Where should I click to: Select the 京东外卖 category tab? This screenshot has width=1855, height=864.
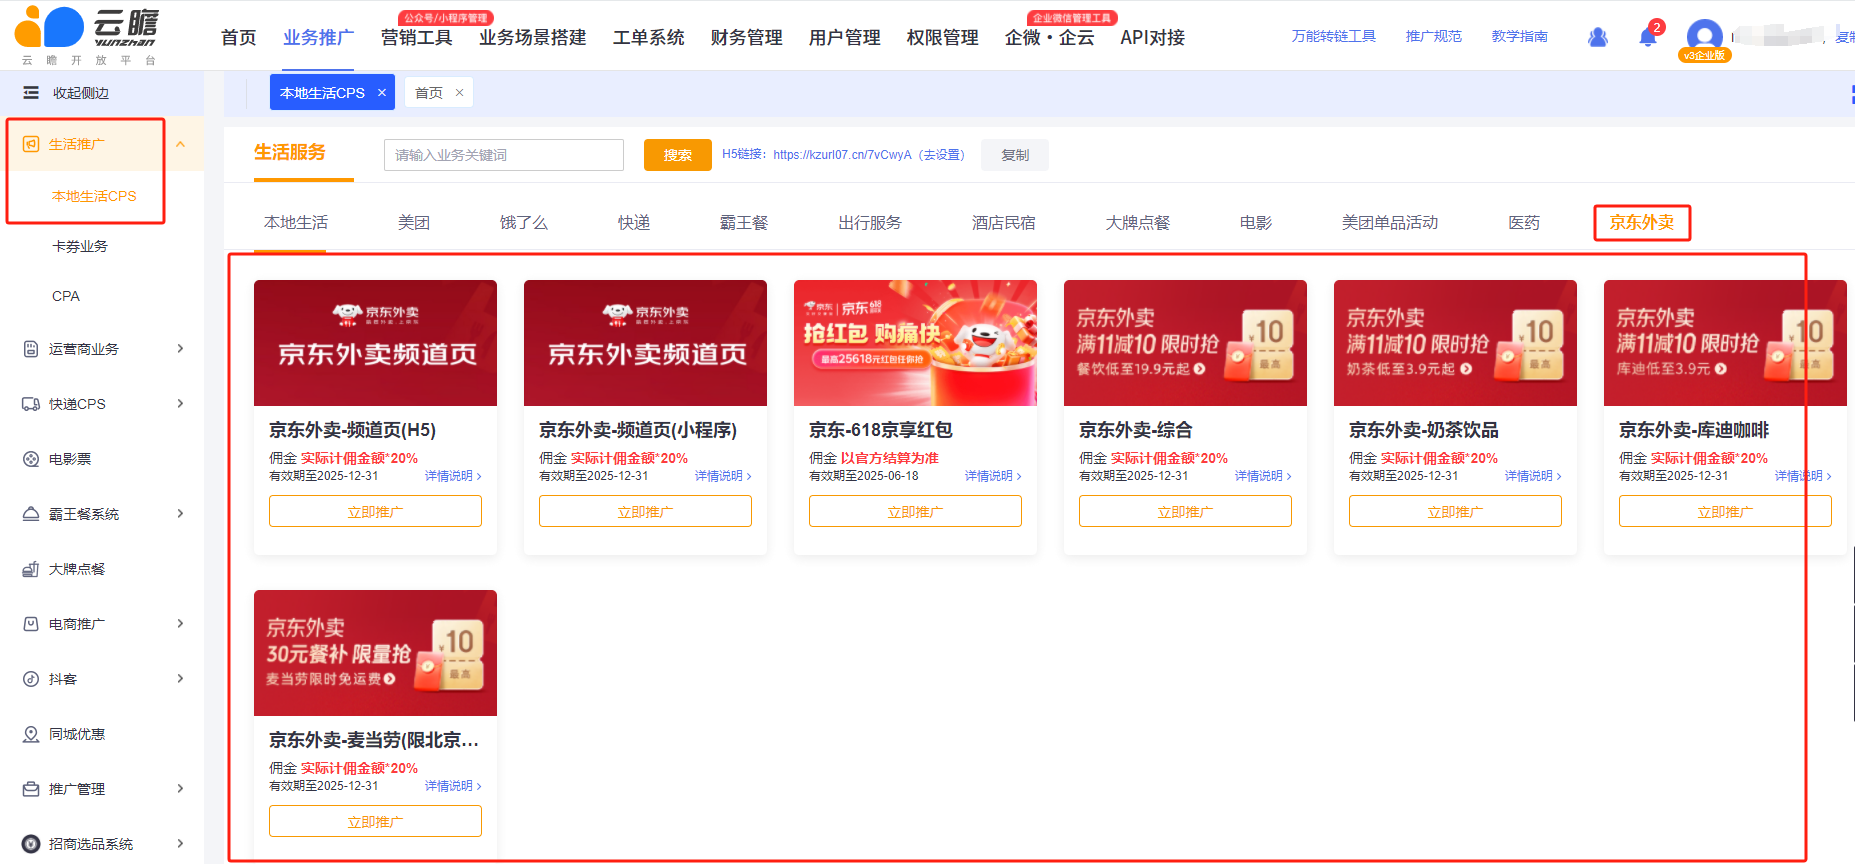click(x=1642, y=223)
